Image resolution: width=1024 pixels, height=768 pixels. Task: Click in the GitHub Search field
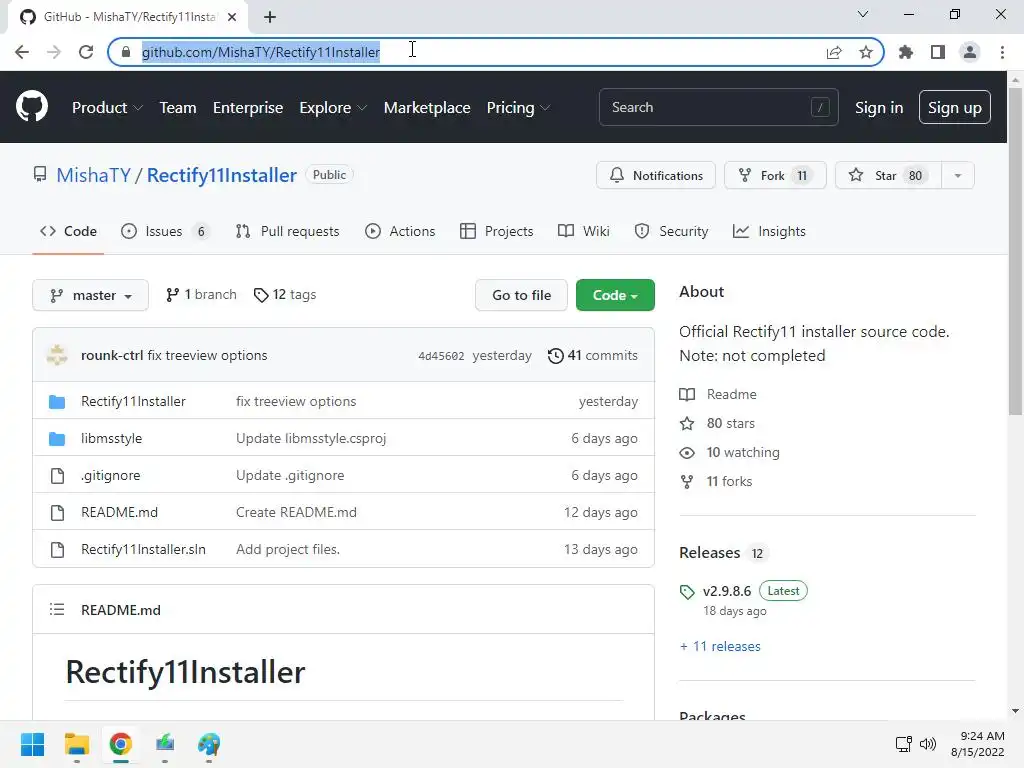tap(718, 107)
